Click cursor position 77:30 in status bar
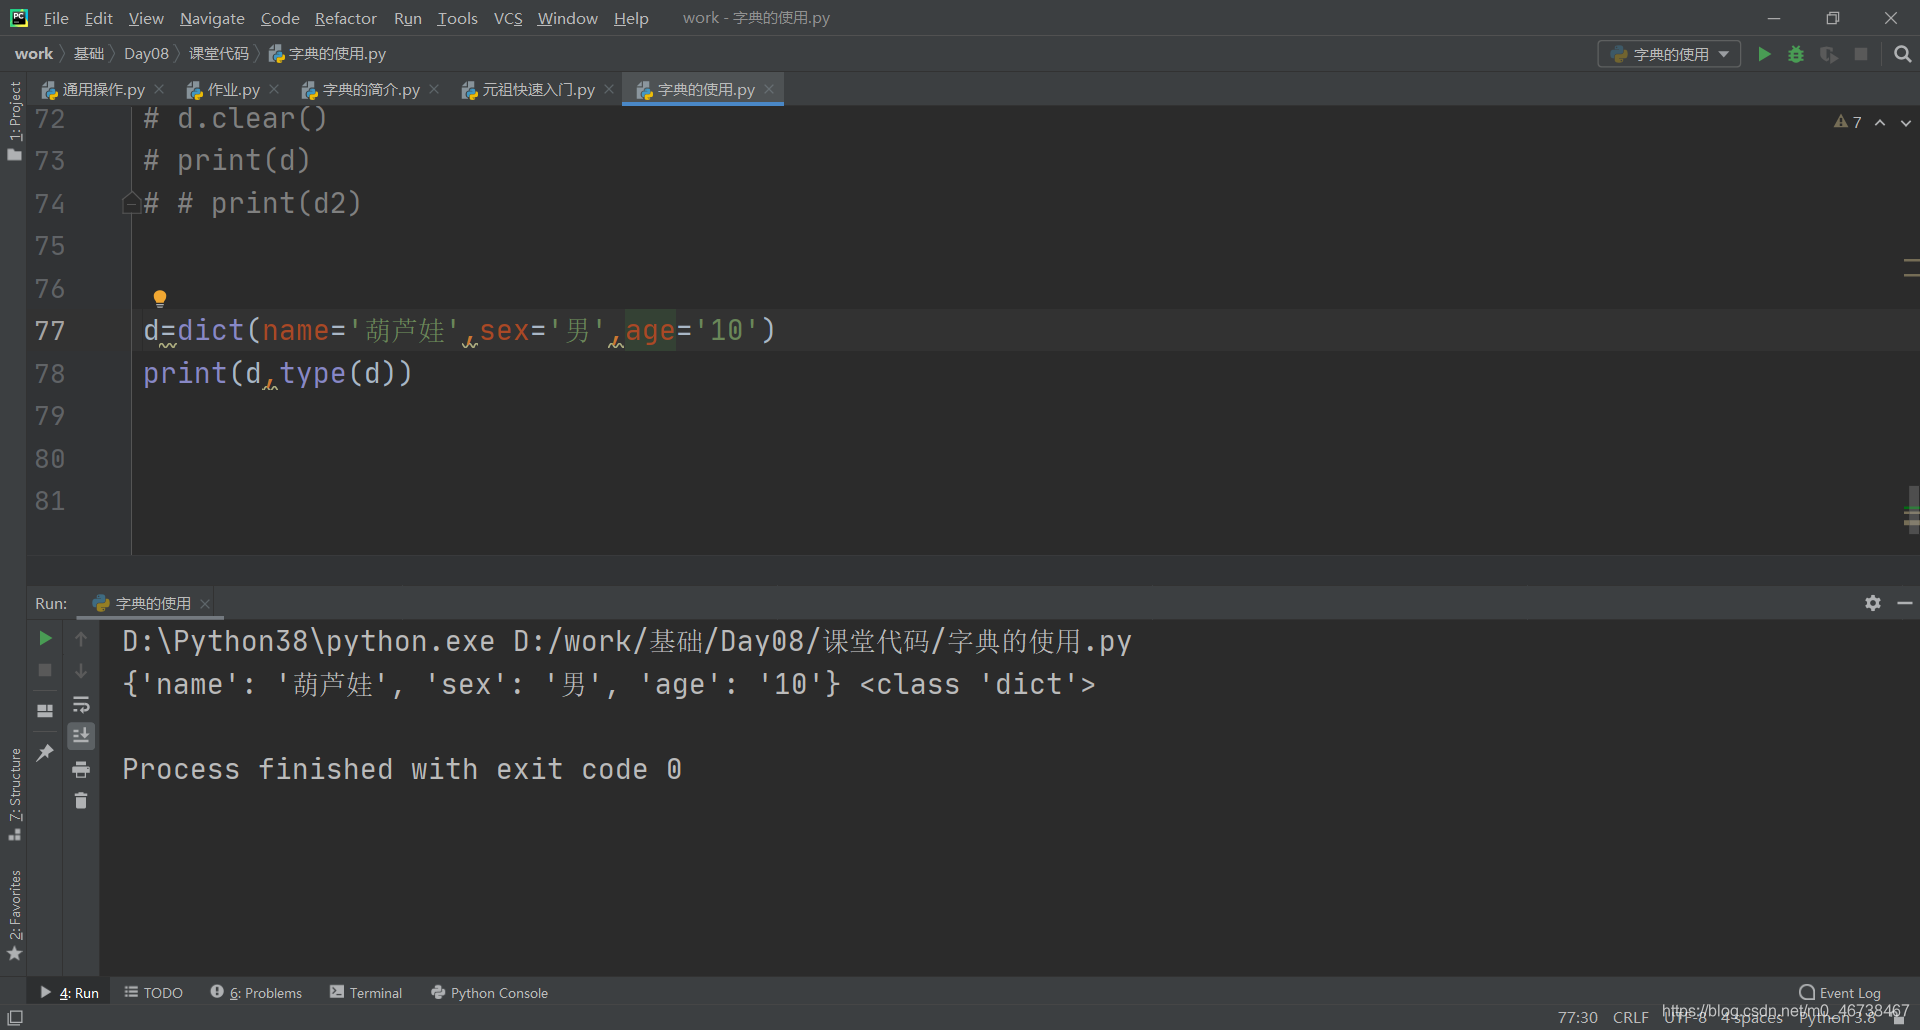1920x1030 pixels. click(1577, 1017)
